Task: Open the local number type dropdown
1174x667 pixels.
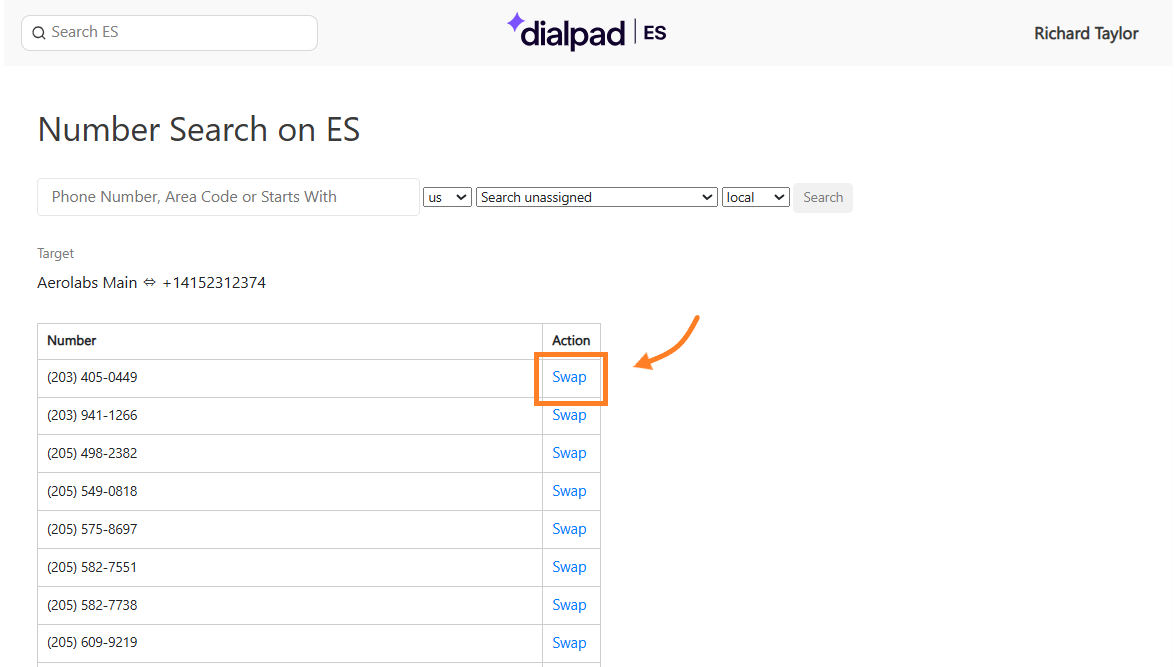Action: [755, 198]
